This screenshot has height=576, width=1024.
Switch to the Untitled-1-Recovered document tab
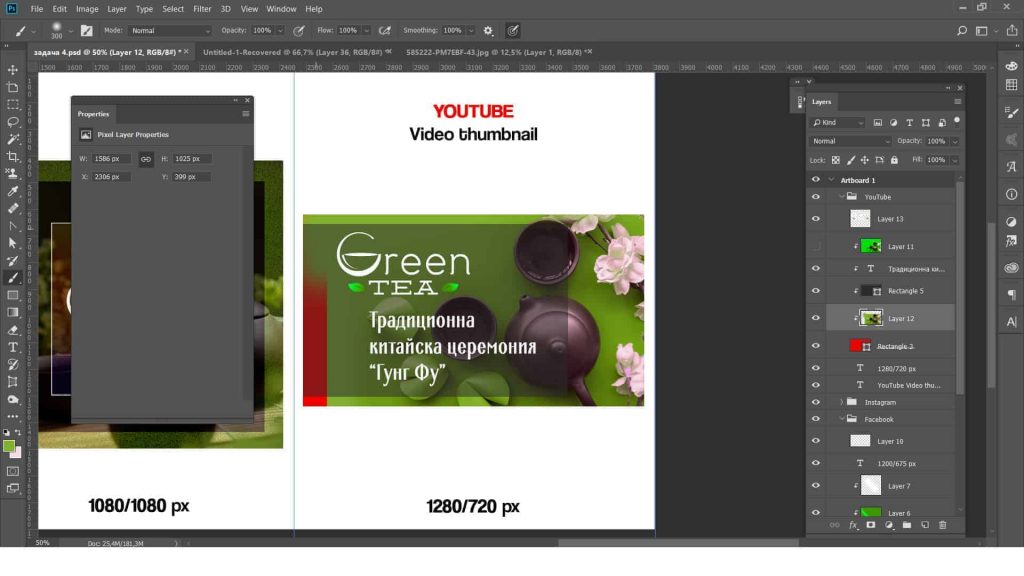(293, 52)
